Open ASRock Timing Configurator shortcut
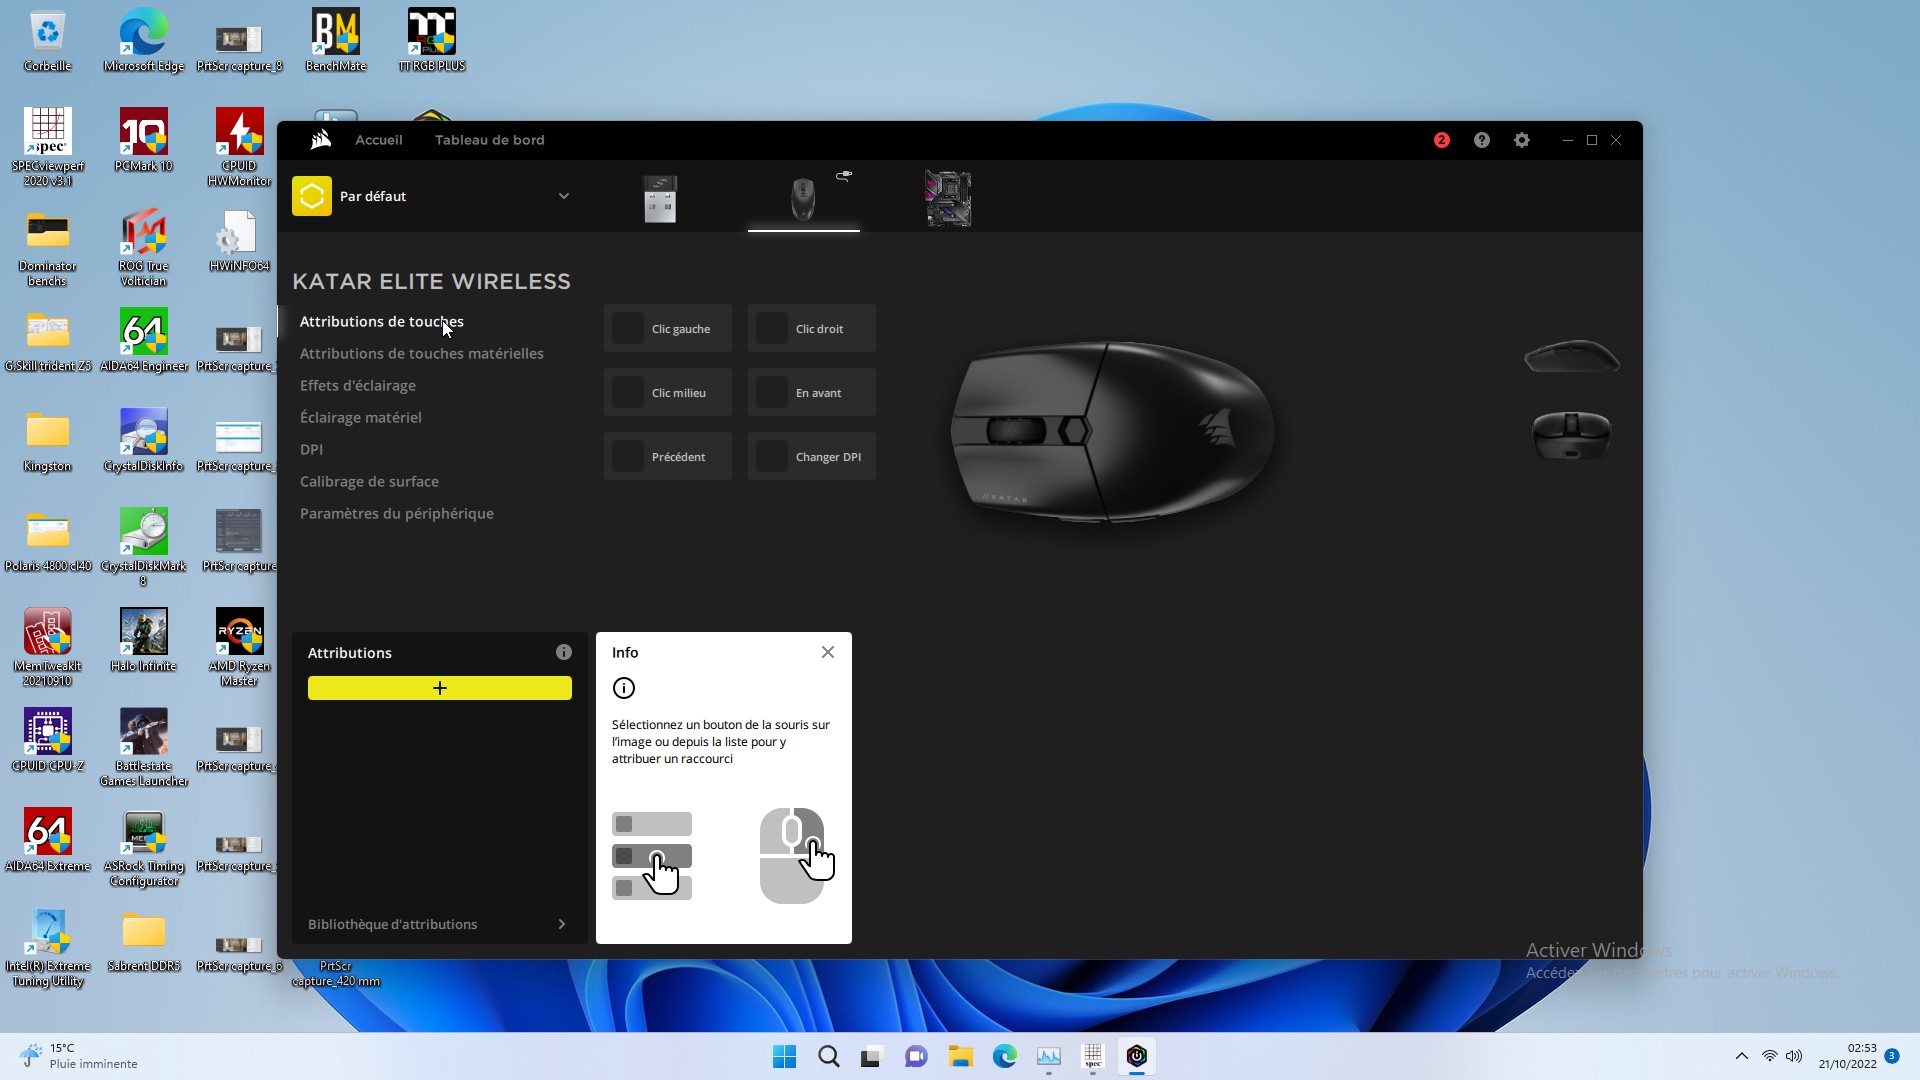Screen dimensions: 1920x1080 coord(144,848)
